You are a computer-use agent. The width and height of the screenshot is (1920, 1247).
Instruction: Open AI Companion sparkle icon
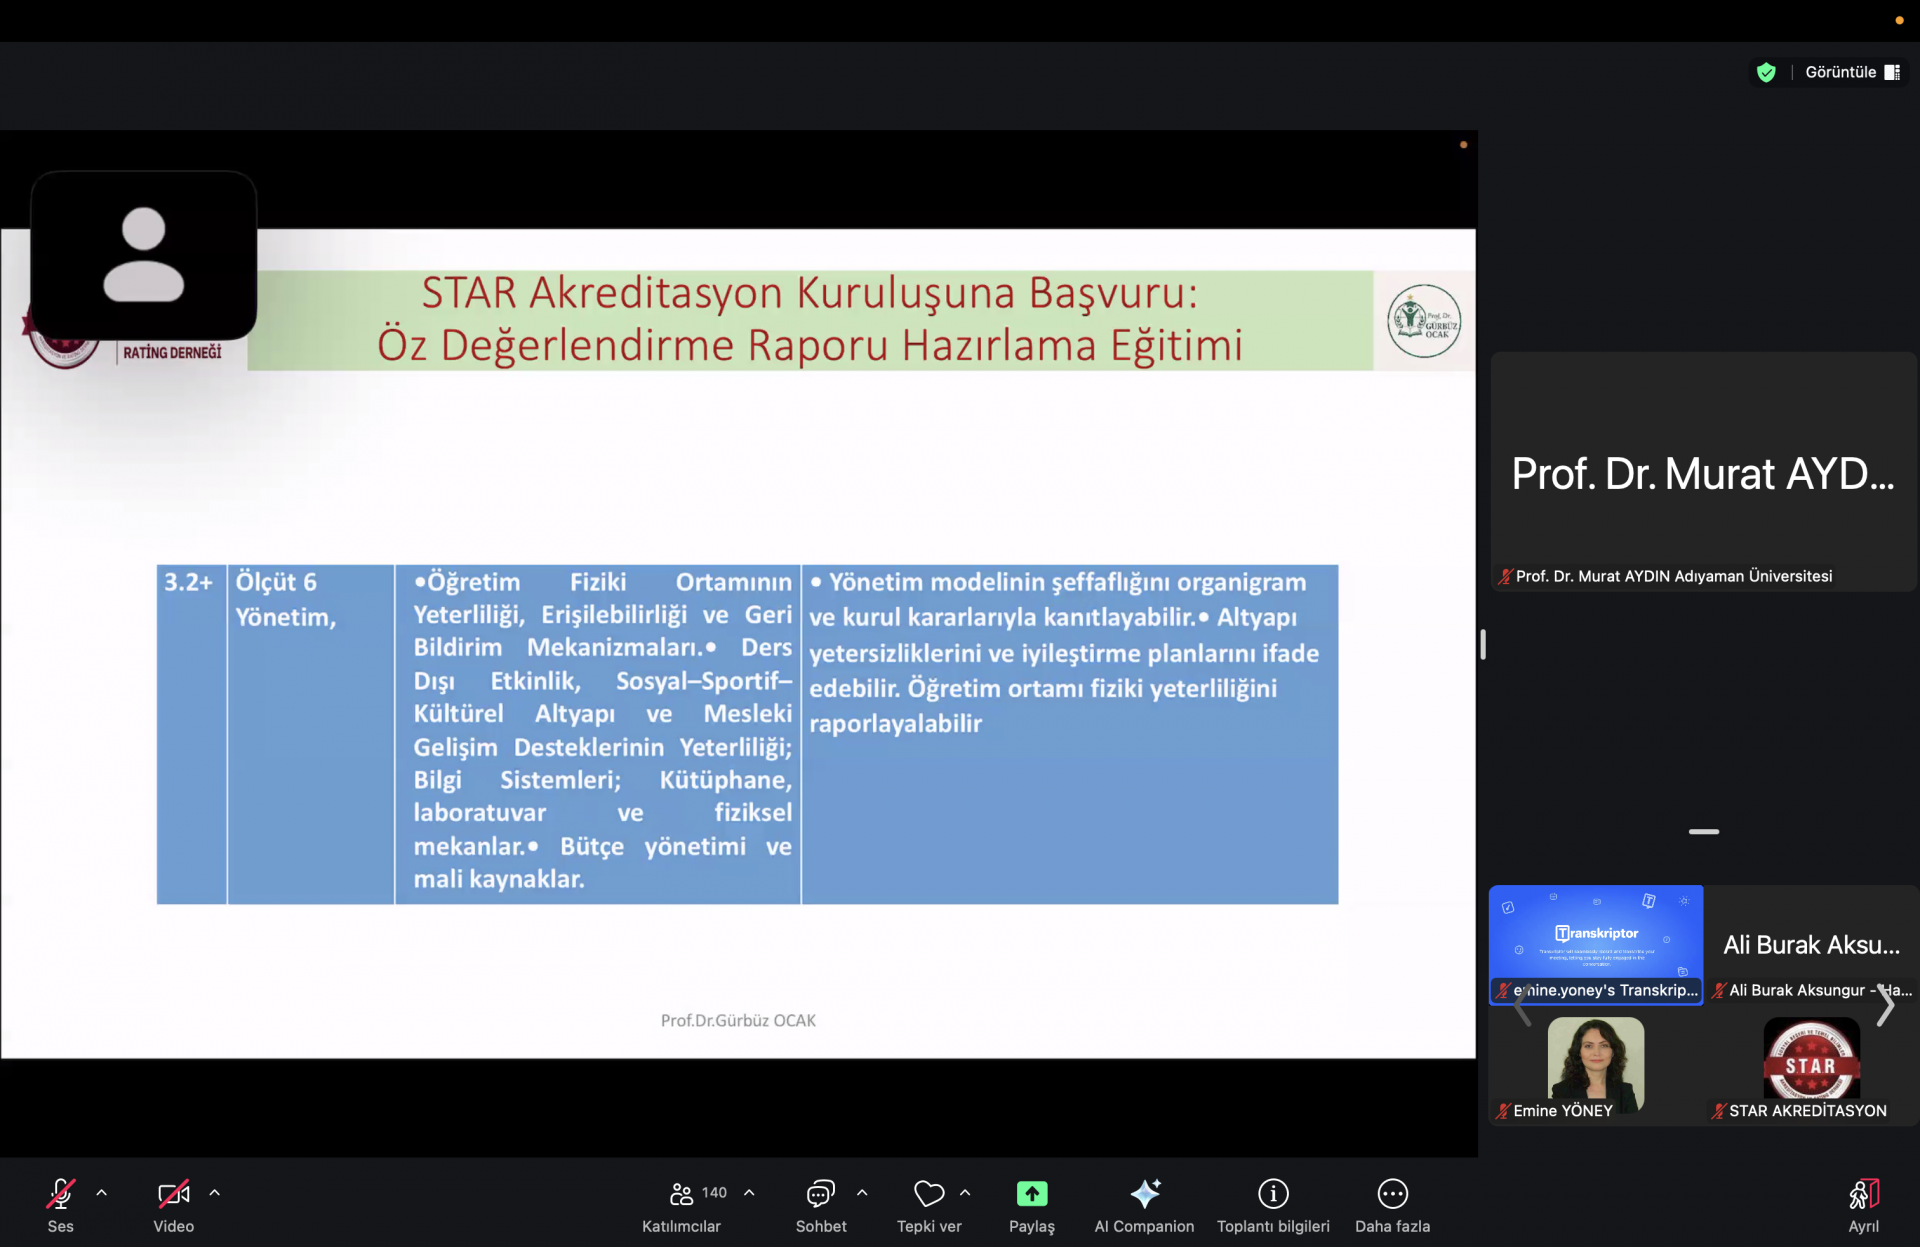pyautogui.click(x=1144, y=1194)
